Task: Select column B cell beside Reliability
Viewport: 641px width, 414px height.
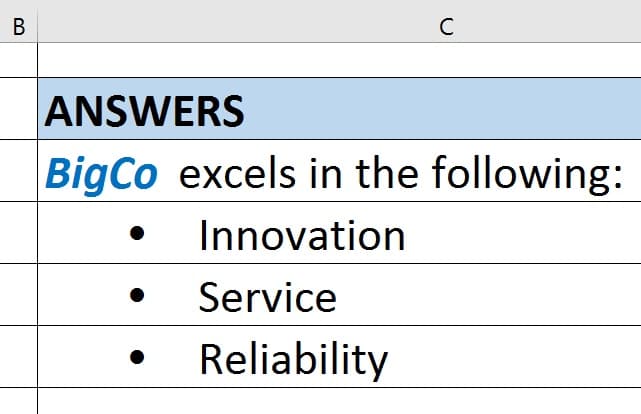Action: (18, 356)
